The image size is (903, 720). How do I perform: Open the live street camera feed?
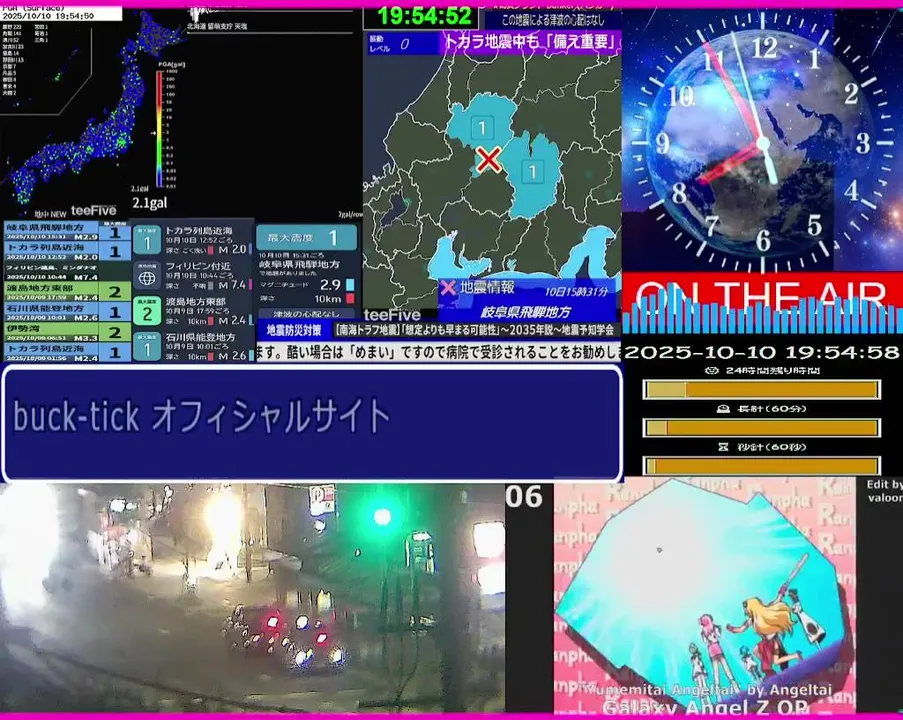(252, 598)
